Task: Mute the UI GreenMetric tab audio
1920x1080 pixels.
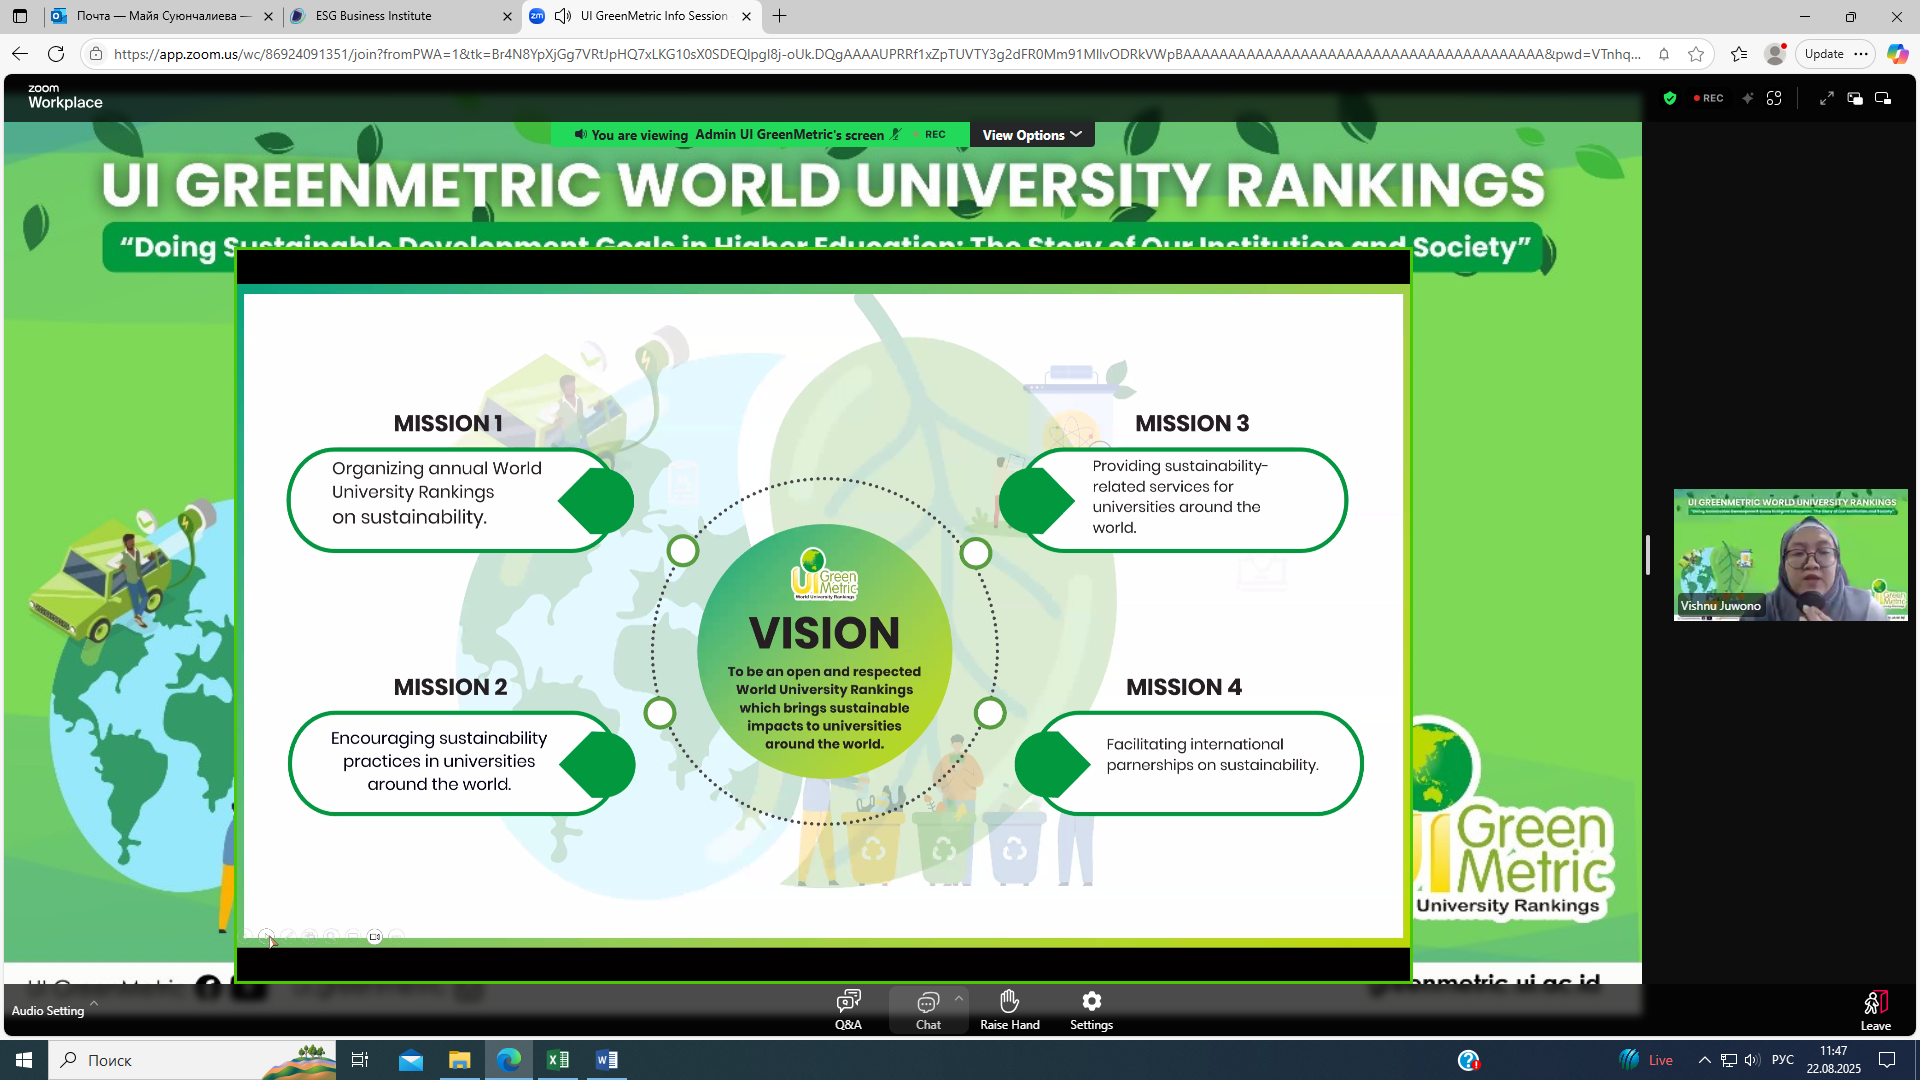Action: 563,16
